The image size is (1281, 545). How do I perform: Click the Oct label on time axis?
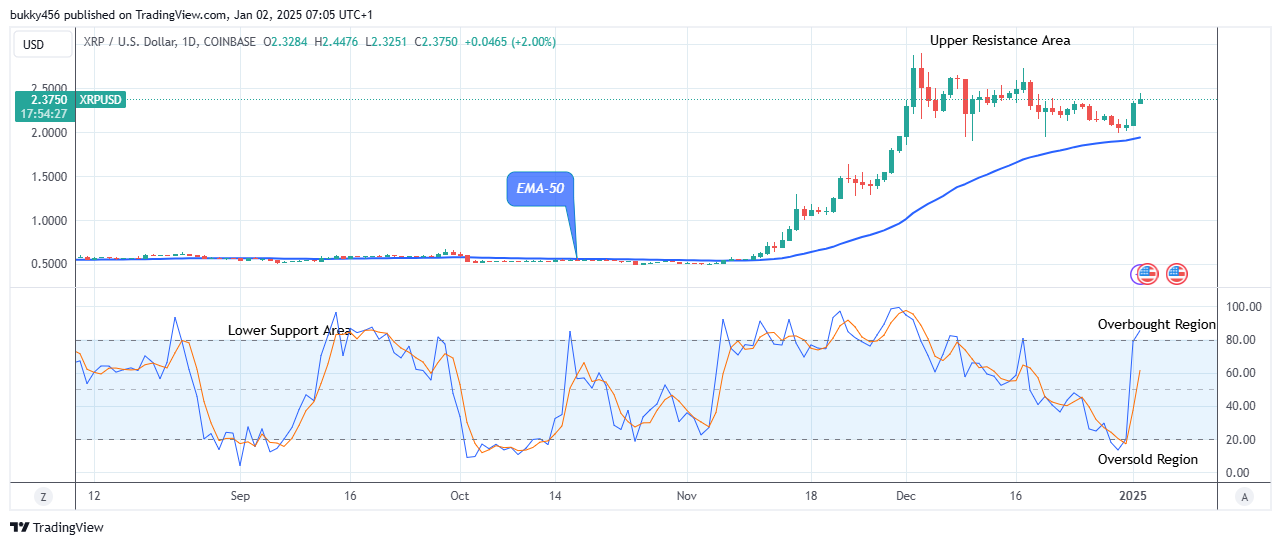tap(460, 495)
